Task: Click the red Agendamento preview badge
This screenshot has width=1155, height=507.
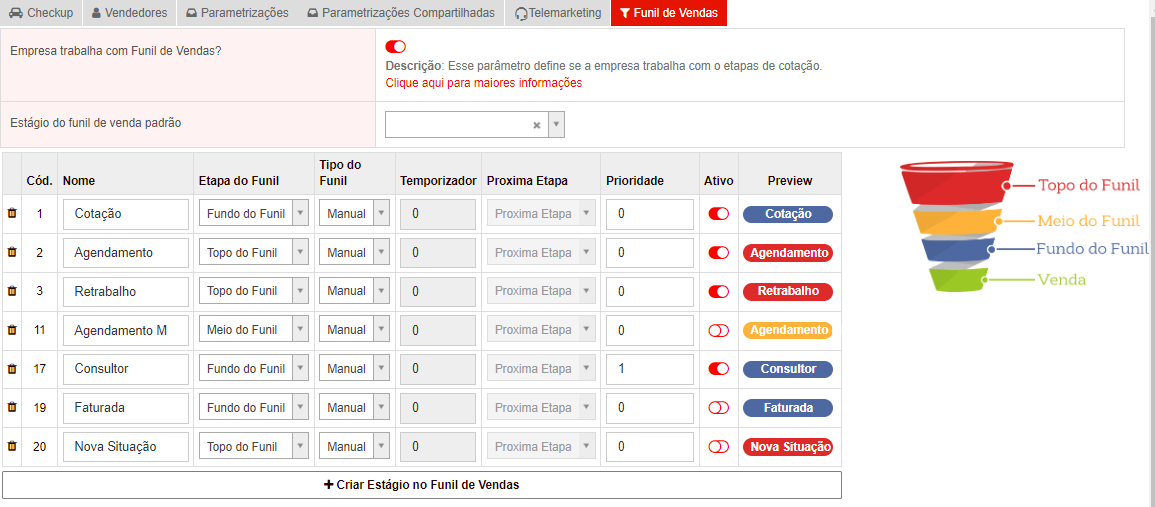Action: click(x=787, y=252)
